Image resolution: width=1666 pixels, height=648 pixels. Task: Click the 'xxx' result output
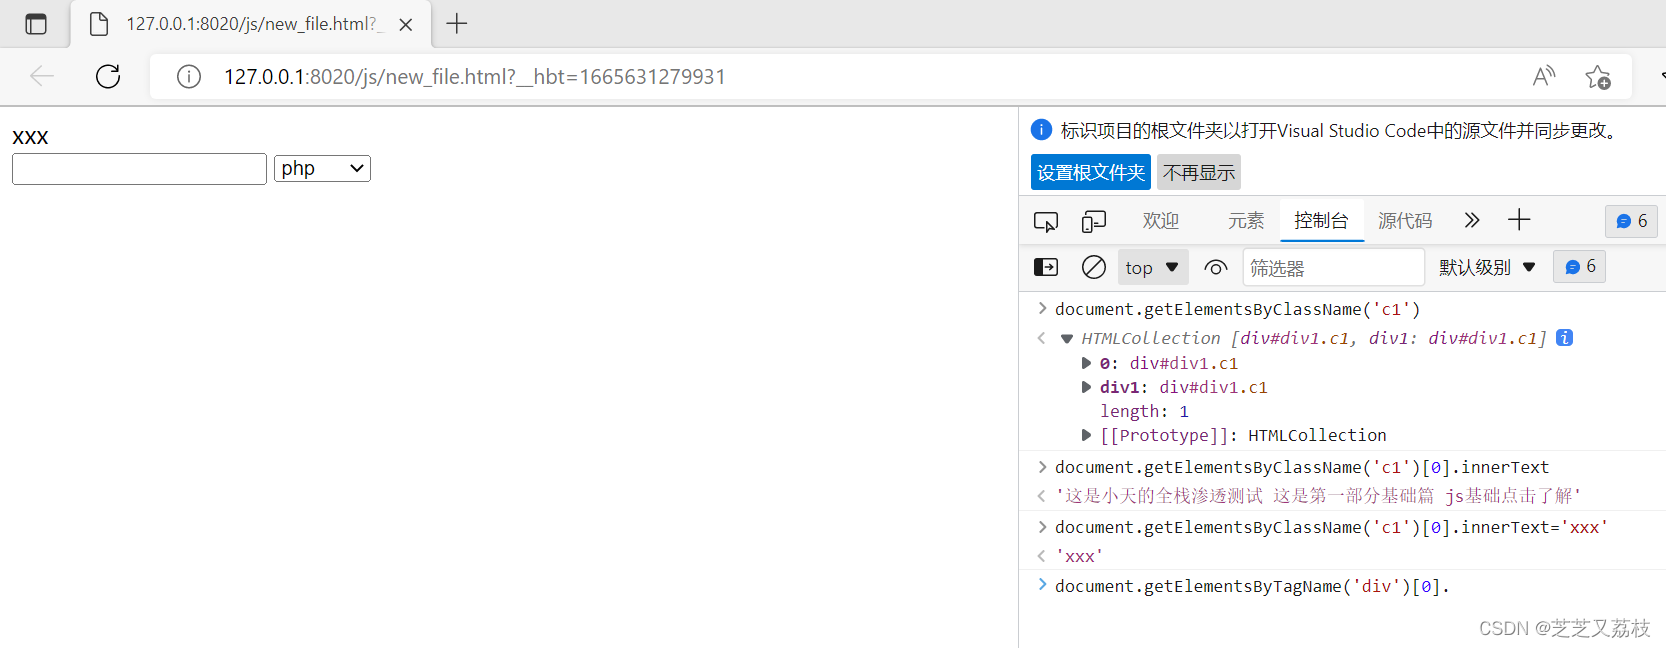(x=1080, y=556)
